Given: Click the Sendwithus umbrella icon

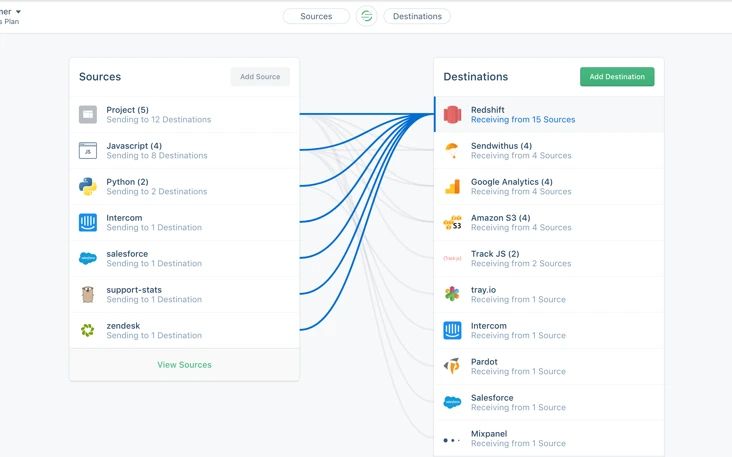Looking at the screenshot, I should point(452,150).
